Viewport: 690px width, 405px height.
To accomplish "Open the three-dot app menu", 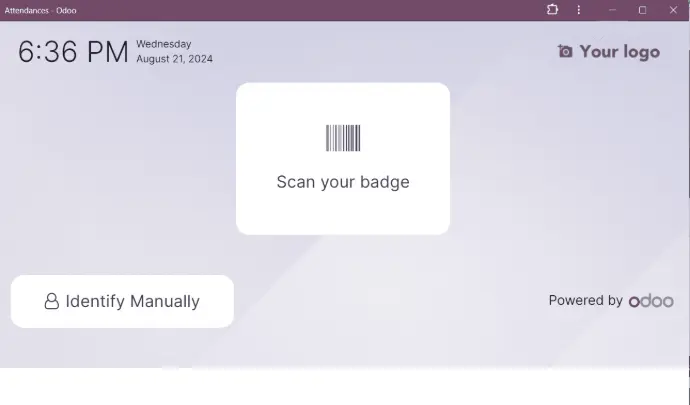I will tap(579, 10).
